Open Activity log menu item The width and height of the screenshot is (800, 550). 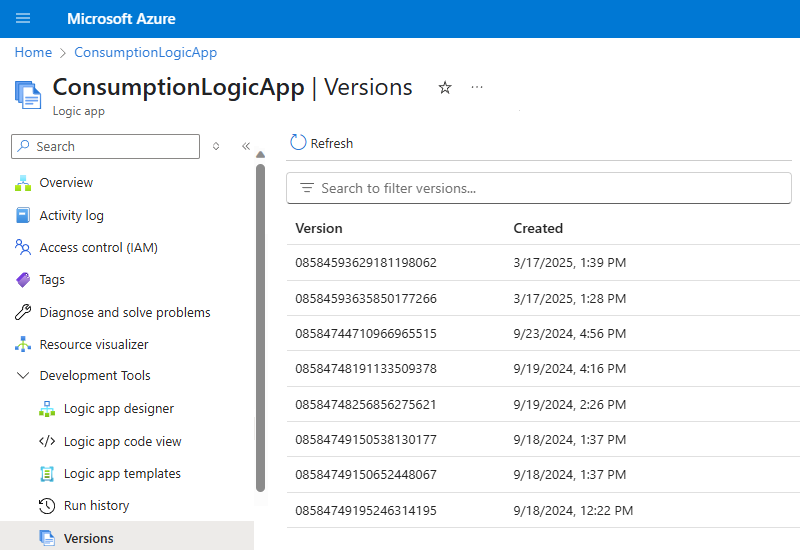pos(71,216)
